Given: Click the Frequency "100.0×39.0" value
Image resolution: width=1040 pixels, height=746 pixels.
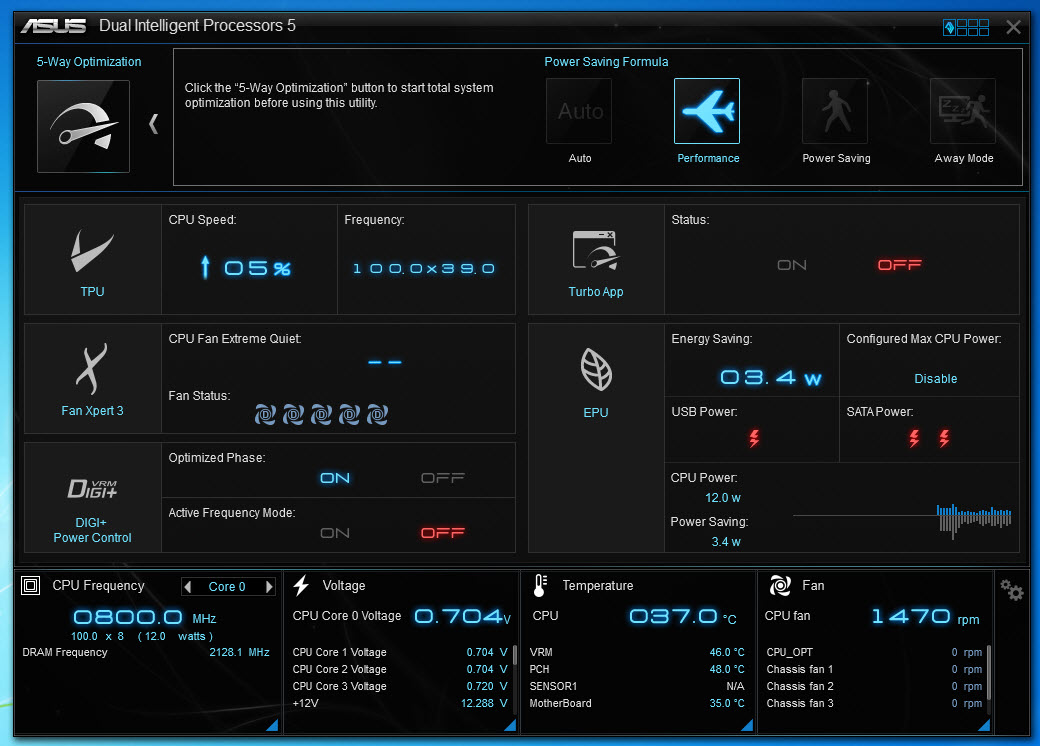Looking at the screenshot, I should click(x=424, y=269).
